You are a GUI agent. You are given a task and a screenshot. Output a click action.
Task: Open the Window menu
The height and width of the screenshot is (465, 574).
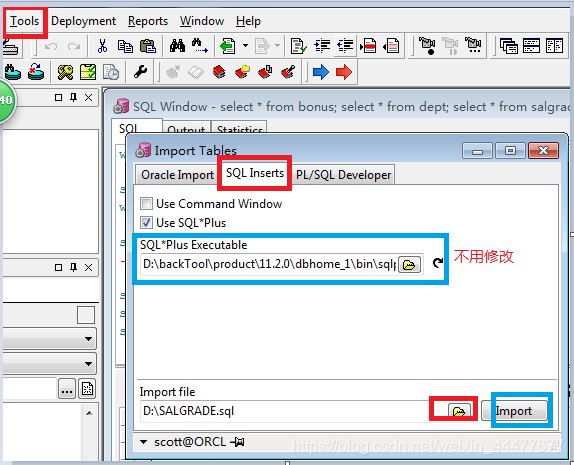point(202,21)
